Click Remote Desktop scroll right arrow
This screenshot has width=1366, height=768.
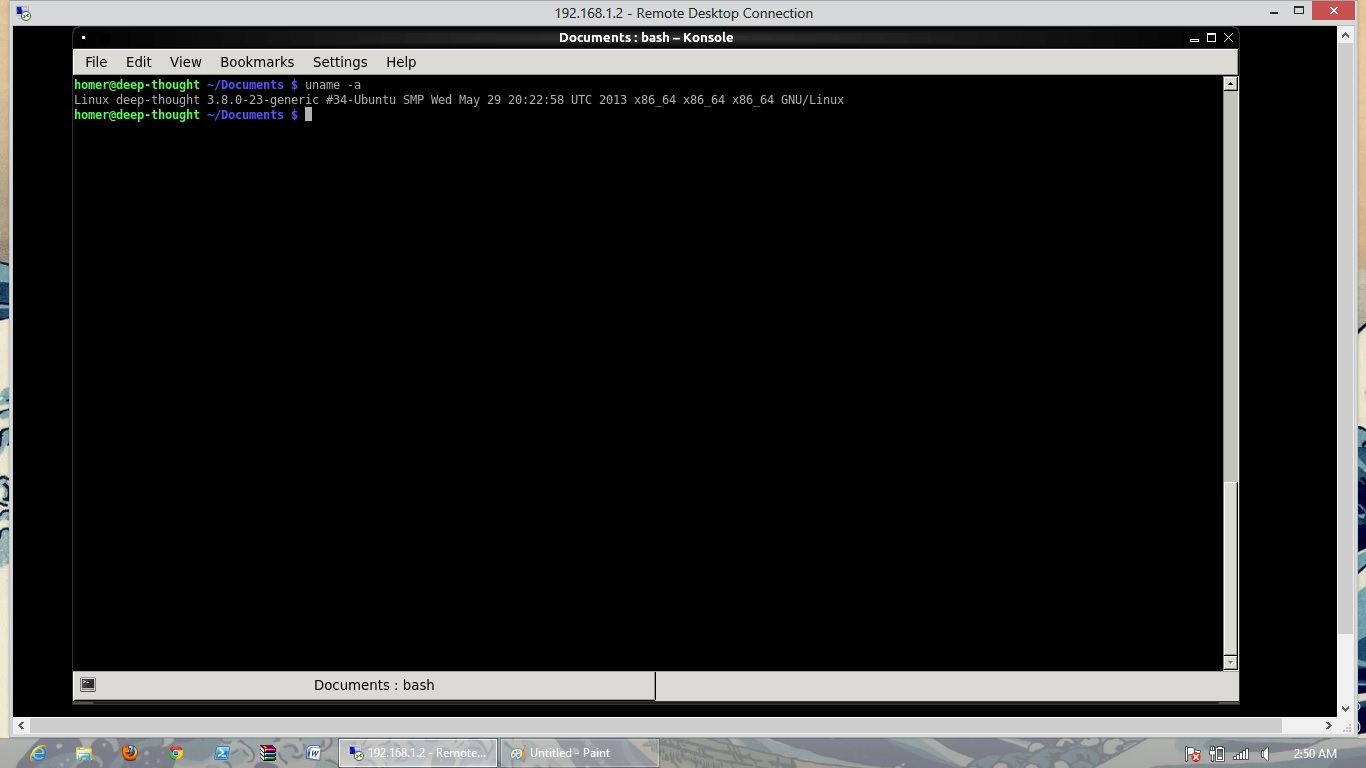pyautogui.click(x=1329, y=725)
